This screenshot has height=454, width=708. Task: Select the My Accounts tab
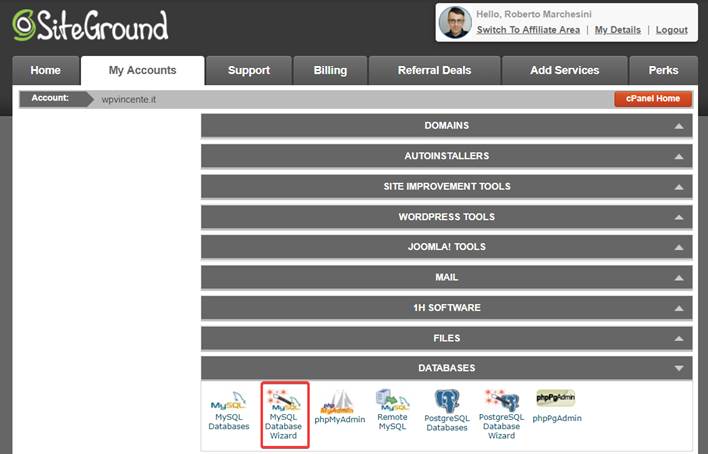tap(143, 70)
